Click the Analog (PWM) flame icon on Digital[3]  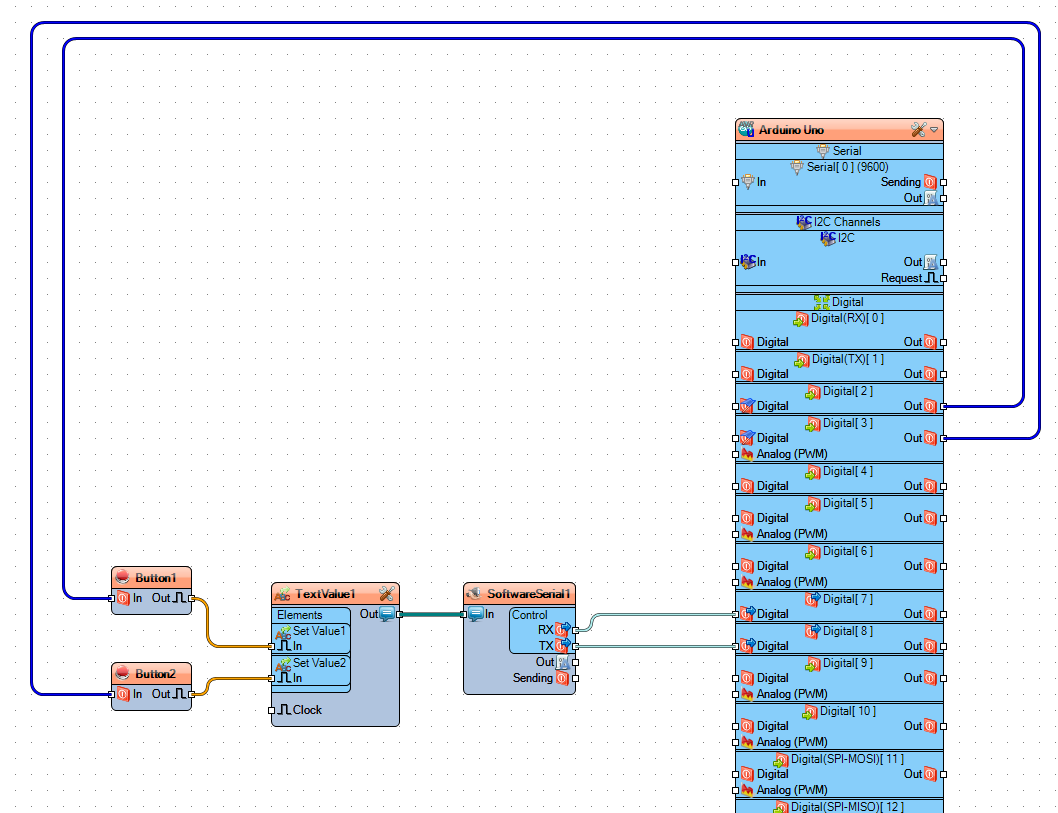tap(746, 454)
